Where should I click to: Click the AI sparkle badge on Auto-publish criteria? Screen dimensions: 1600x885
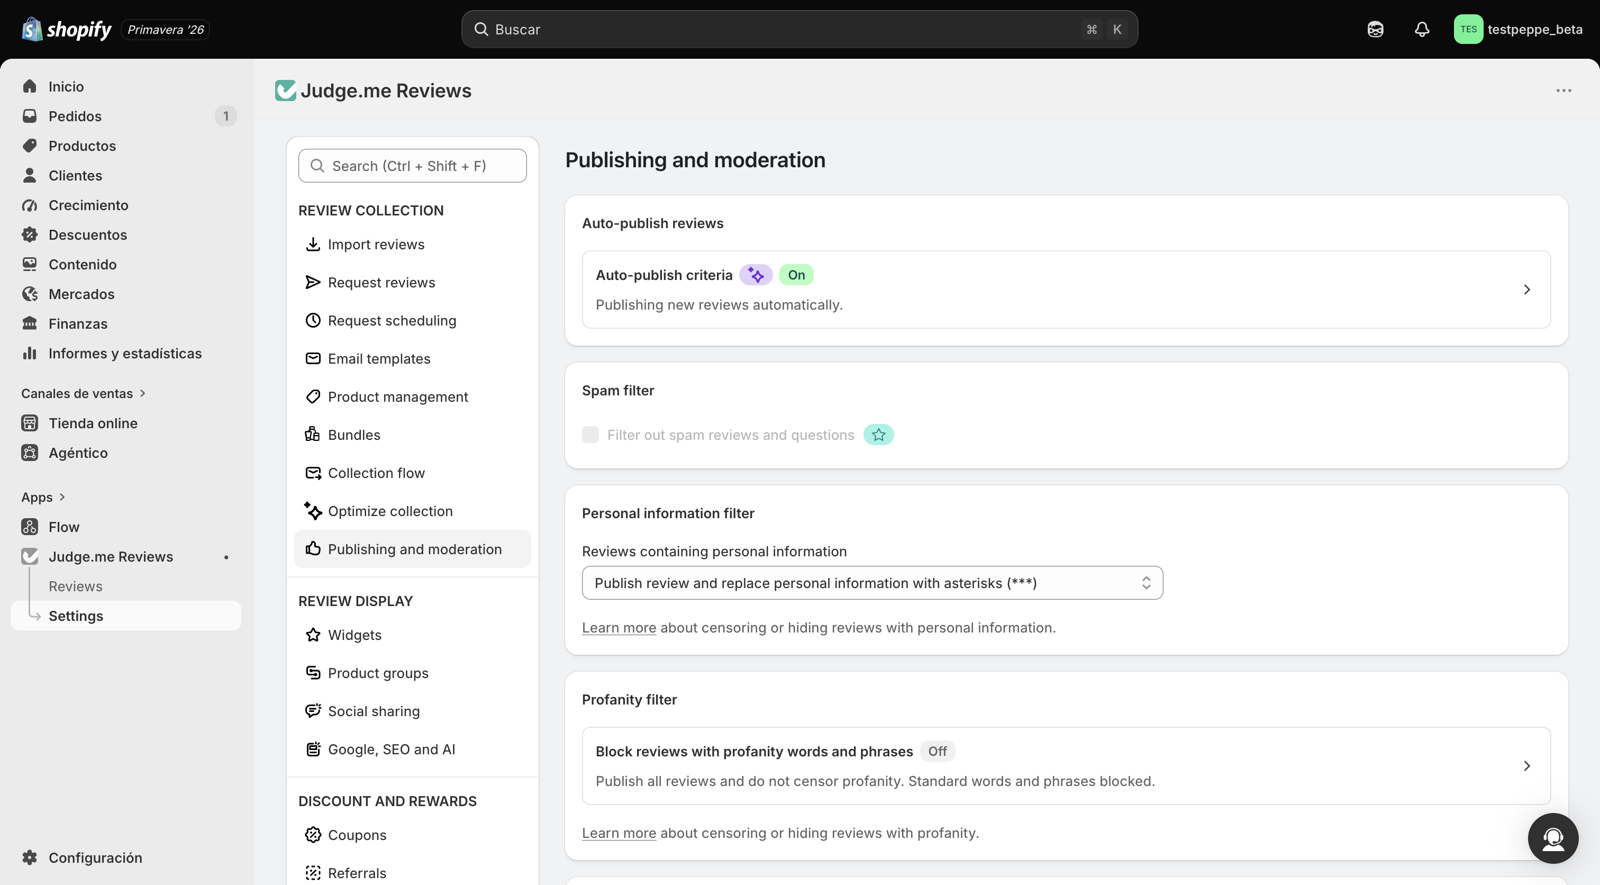(756, 275)
